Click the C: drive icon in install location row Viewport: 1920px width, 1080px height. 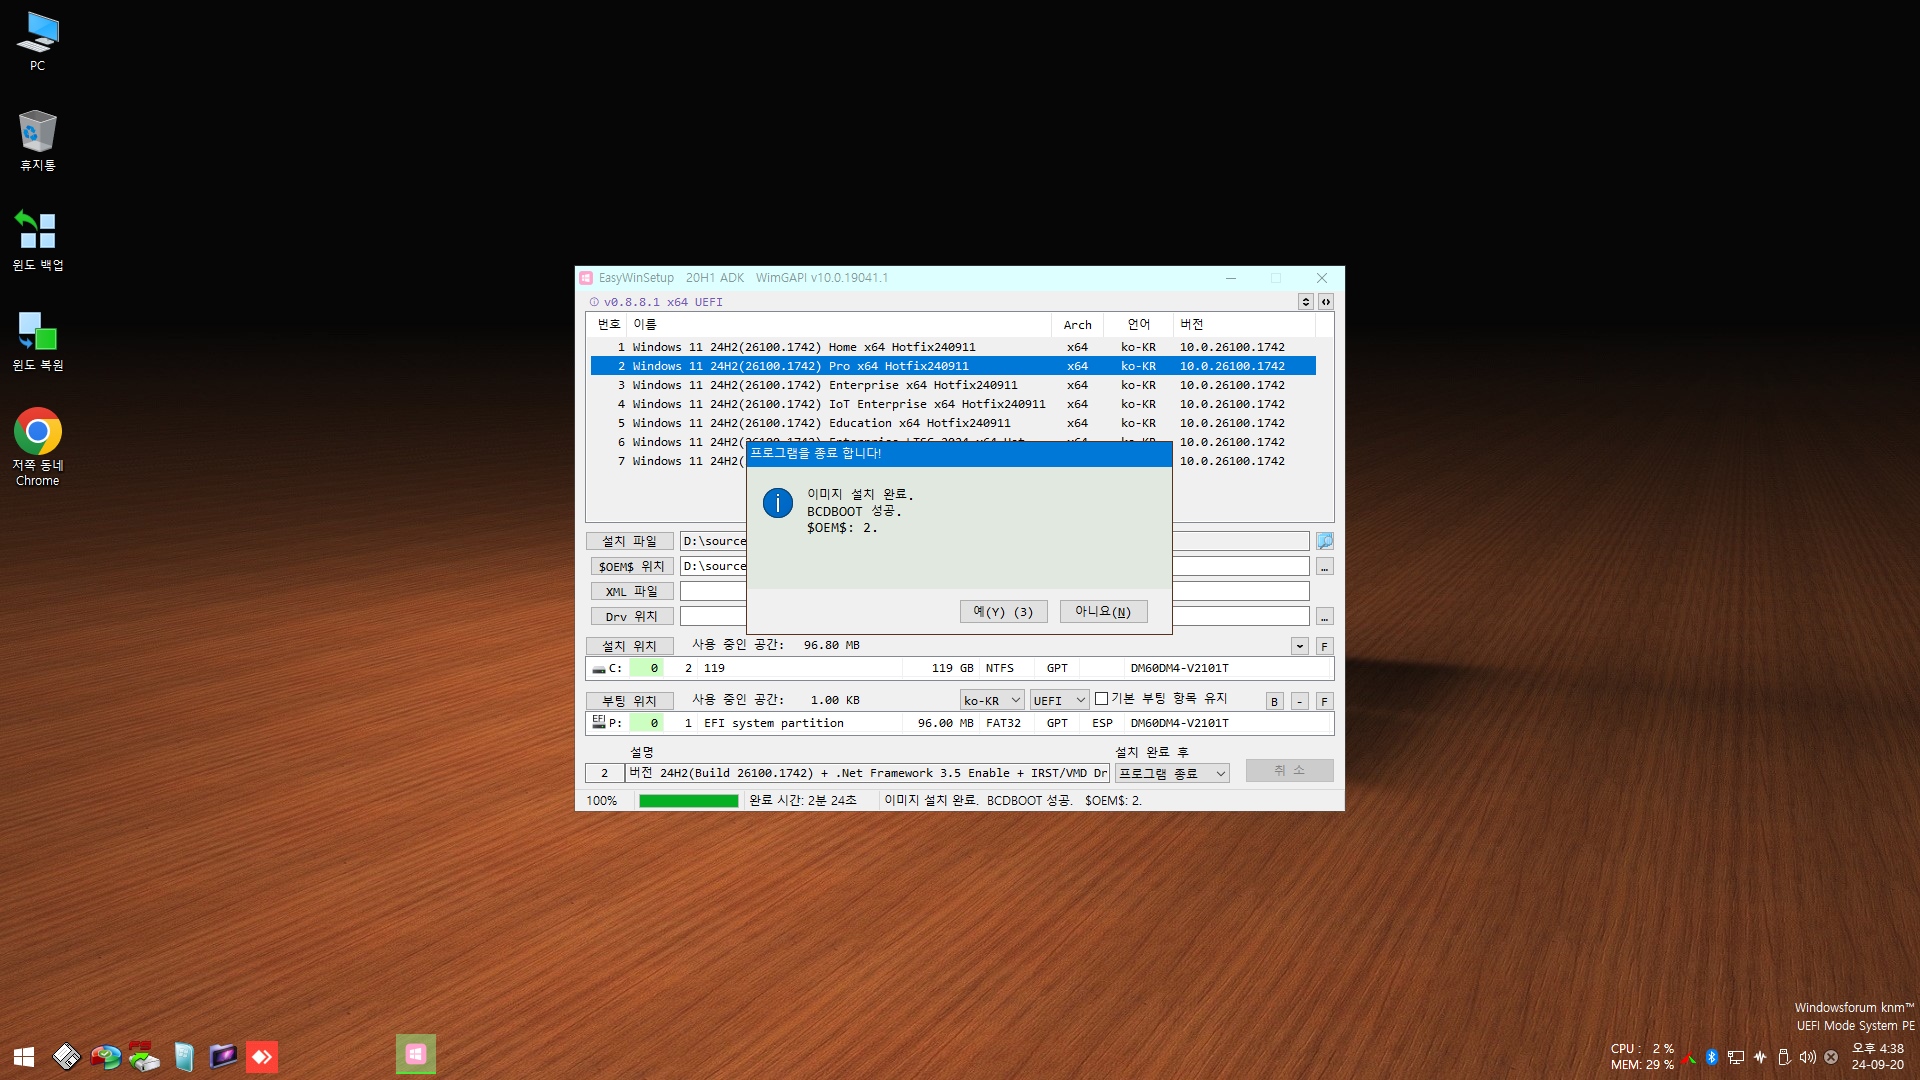click(598, 668)
